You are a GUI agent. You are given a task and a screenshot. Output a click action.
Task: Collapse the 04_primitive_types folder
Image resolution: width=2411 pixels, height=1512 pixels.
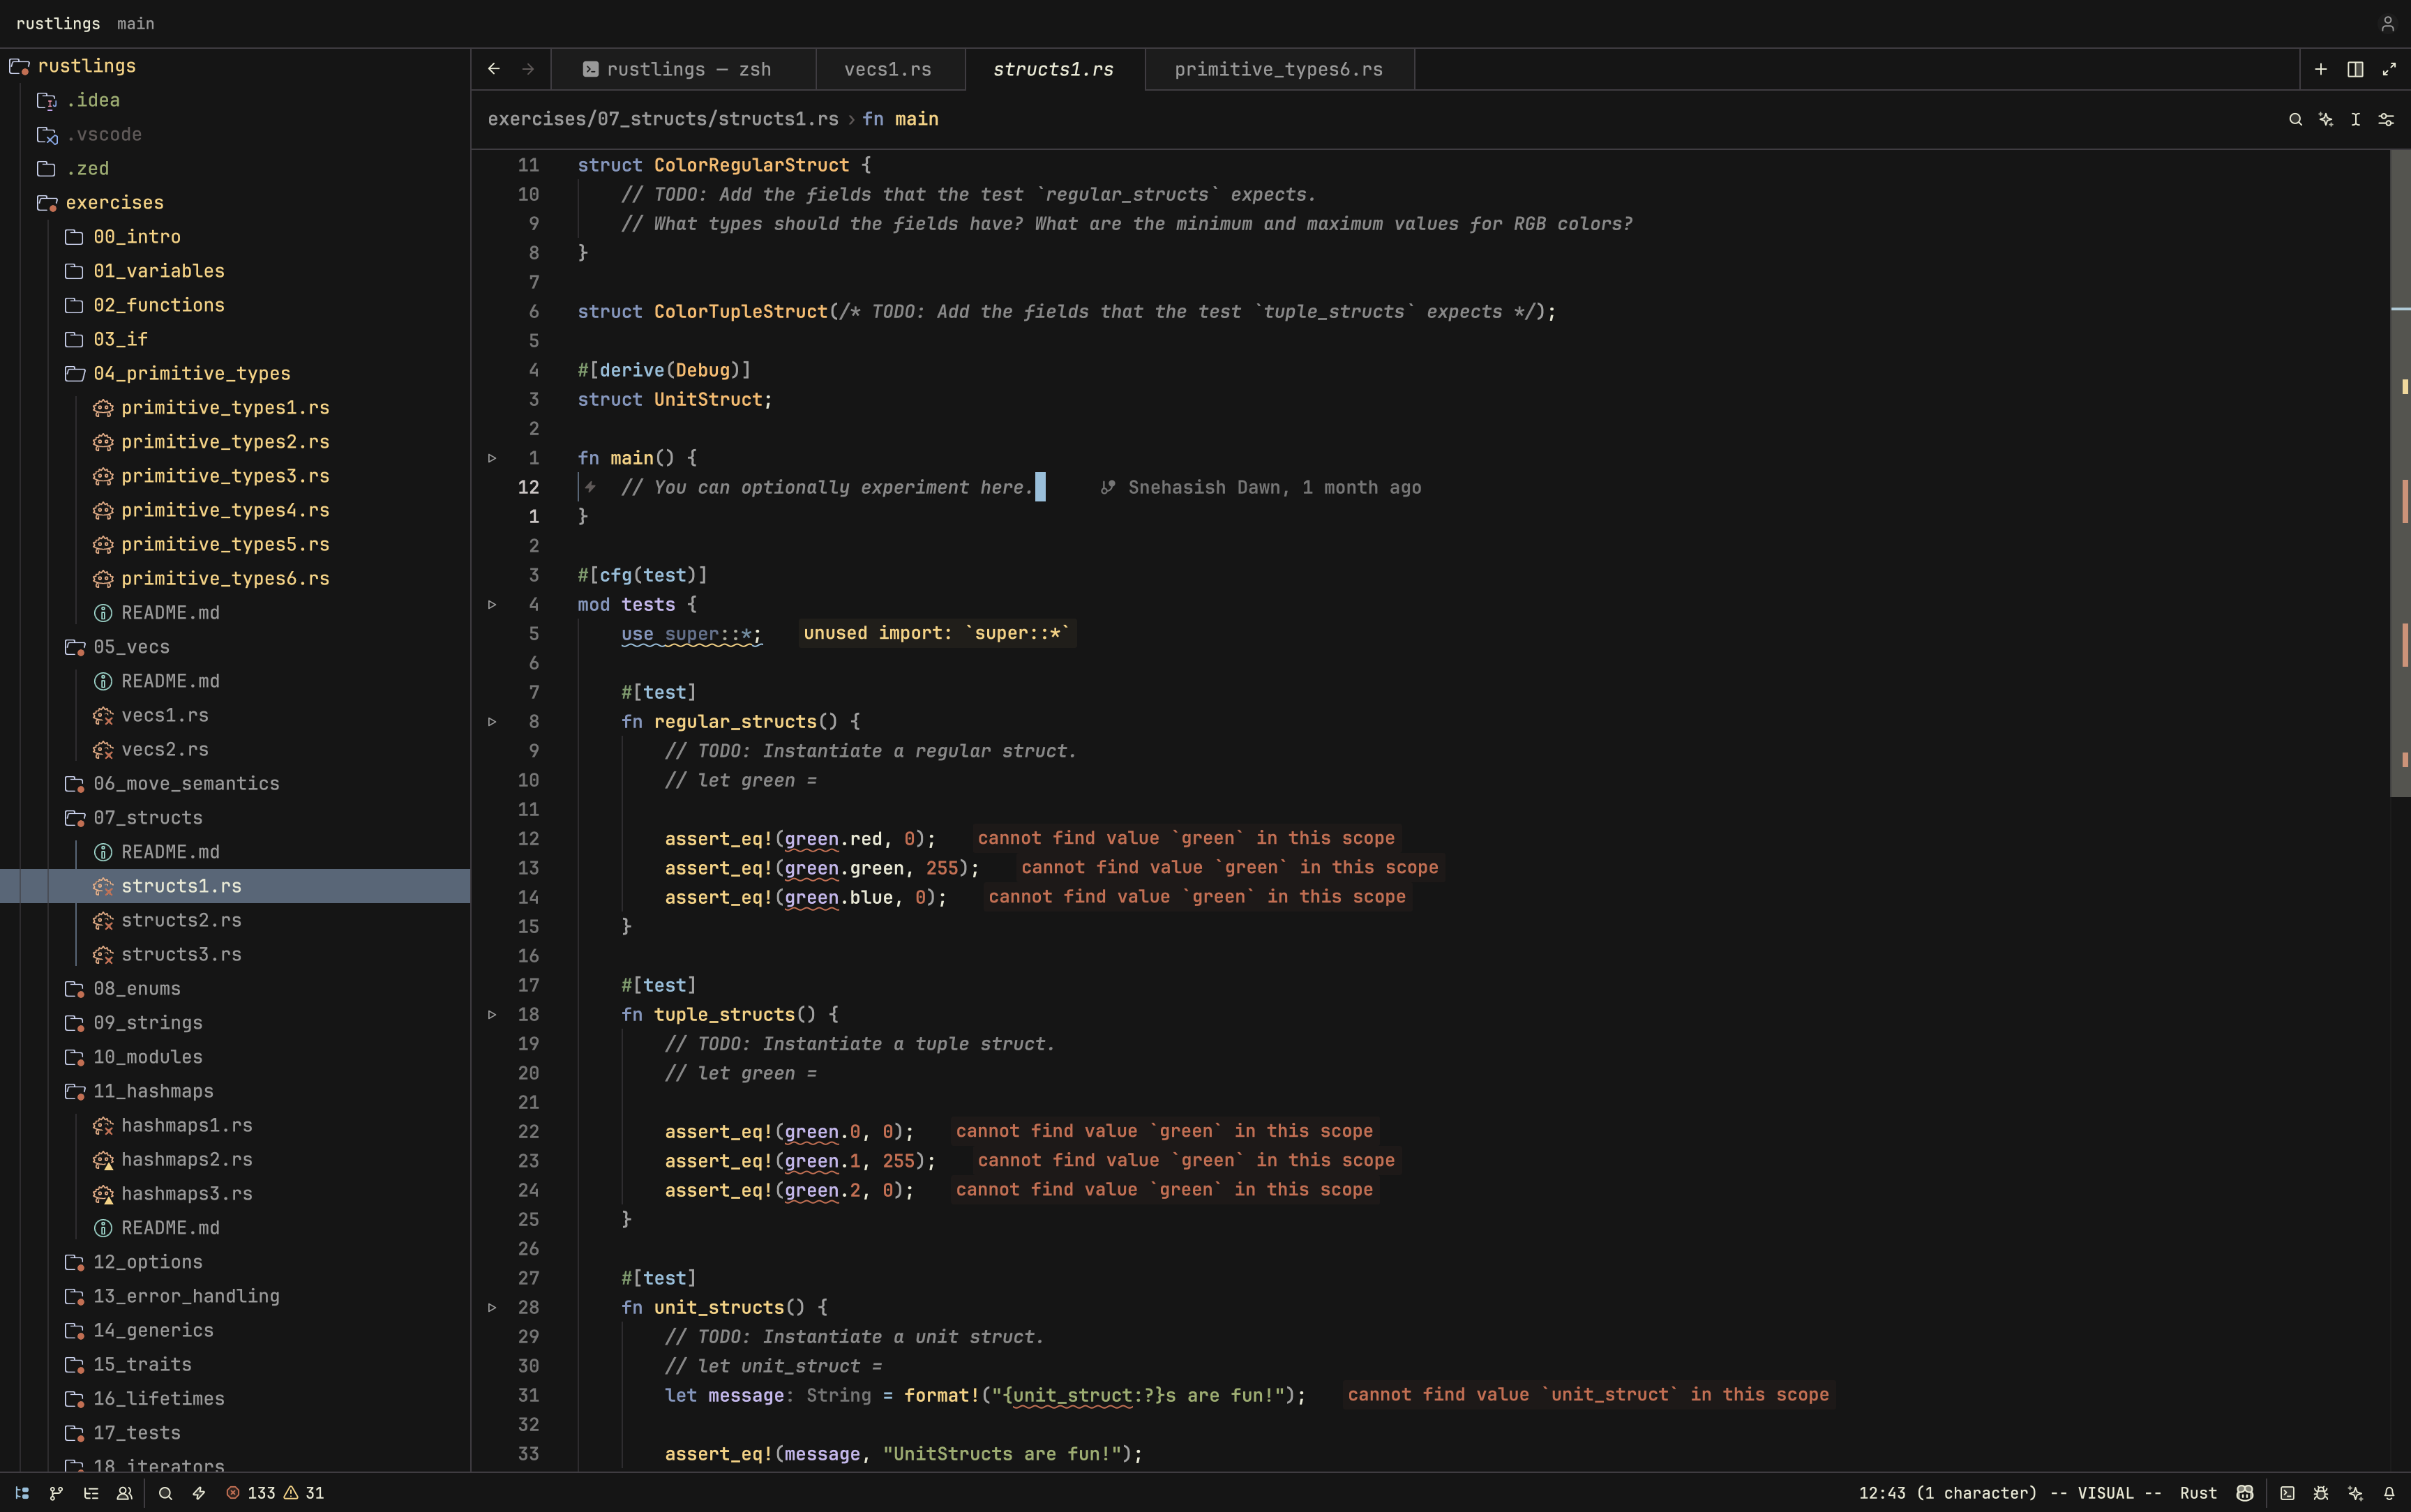tap(177, 373)
